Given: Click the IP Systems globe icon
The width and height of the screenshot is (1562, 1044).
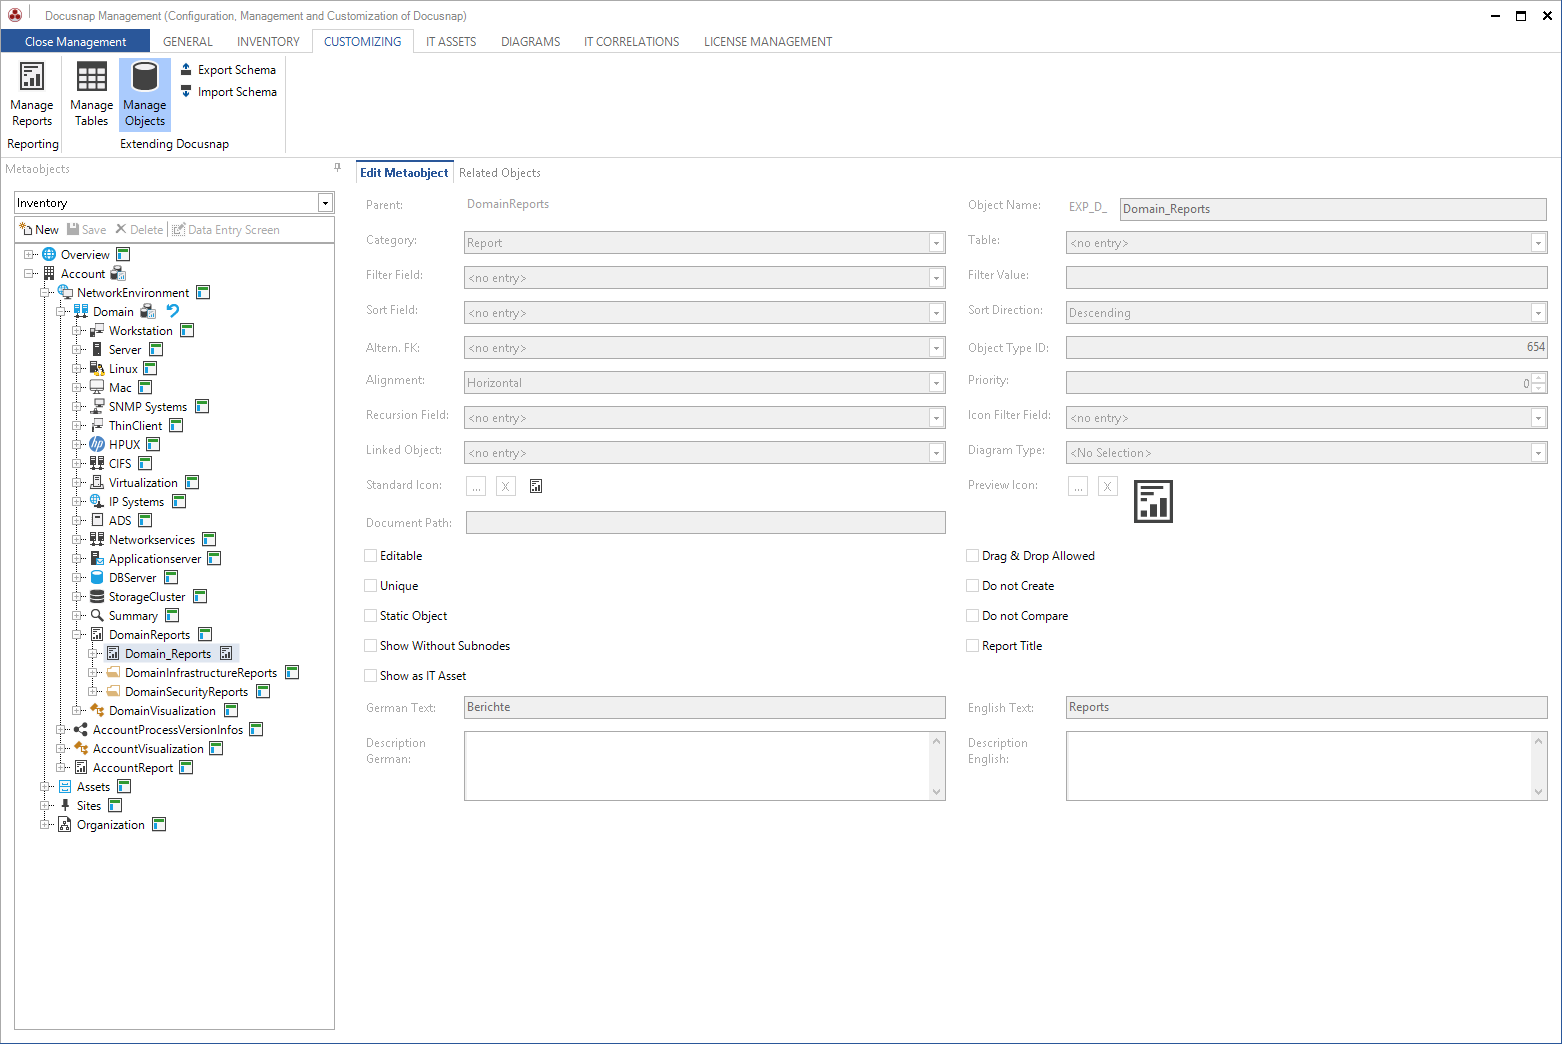Looking at the screenshot, I should (x=97, y=501).
